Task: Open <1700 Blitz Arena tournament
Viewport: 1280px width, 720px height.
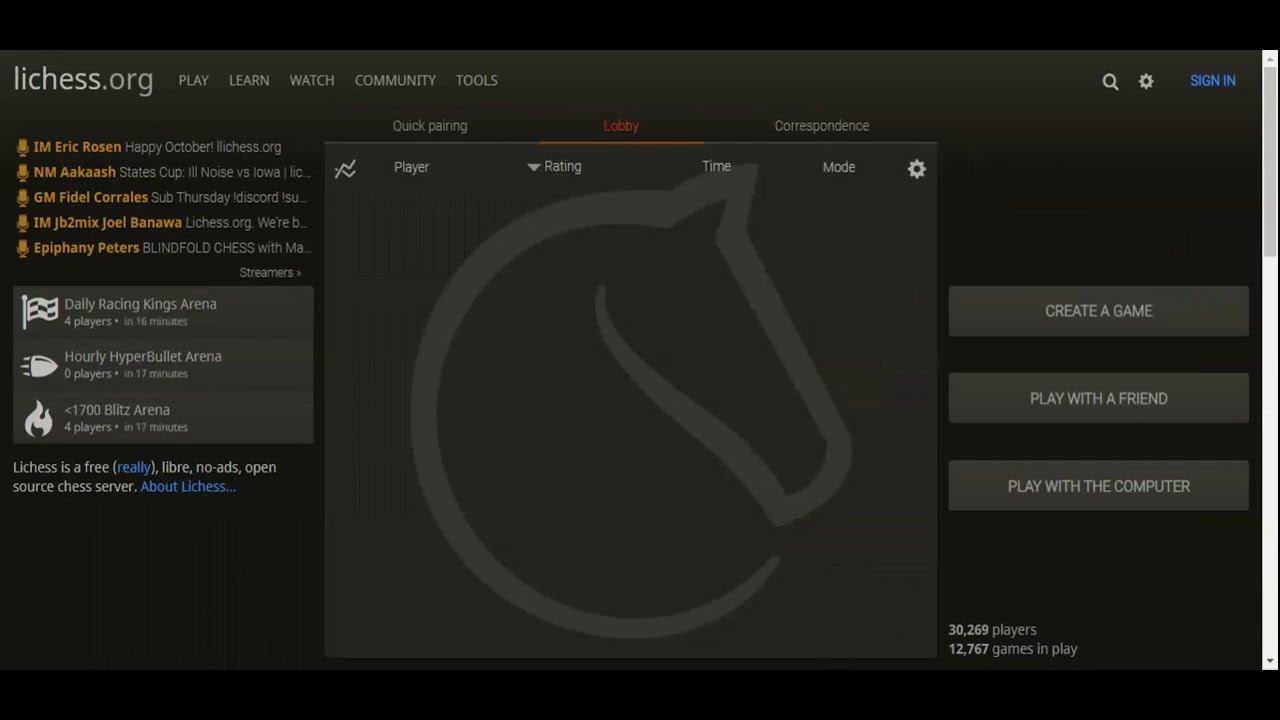Action: tap(163, 418)
